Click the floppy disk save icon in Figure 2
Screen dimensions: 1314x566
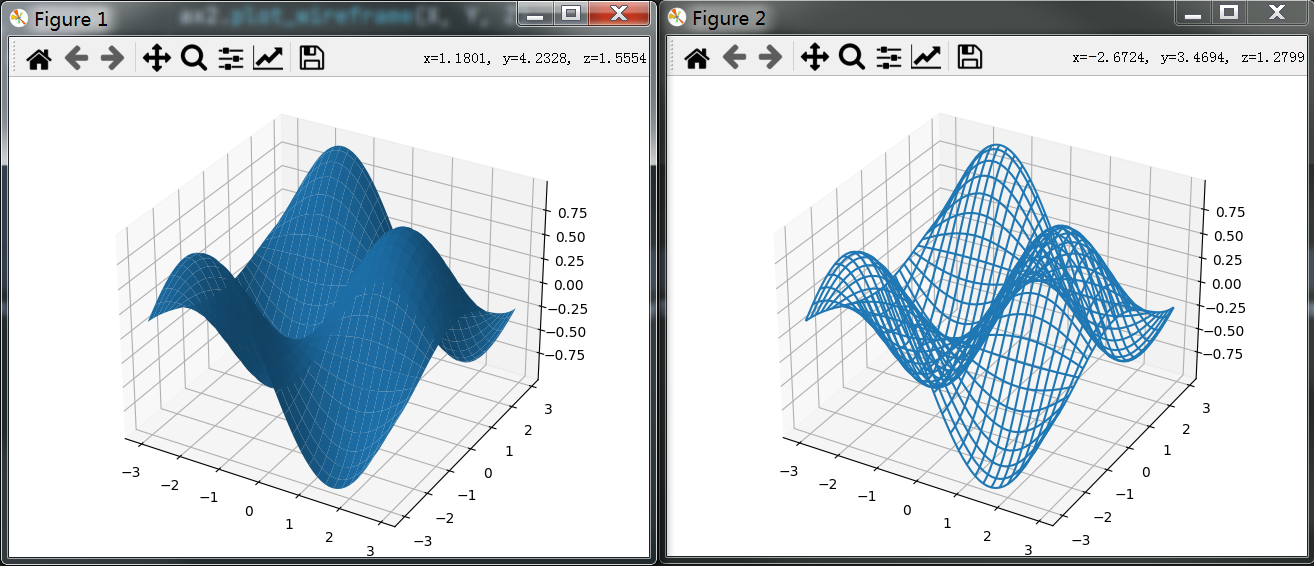click(969, 59)
